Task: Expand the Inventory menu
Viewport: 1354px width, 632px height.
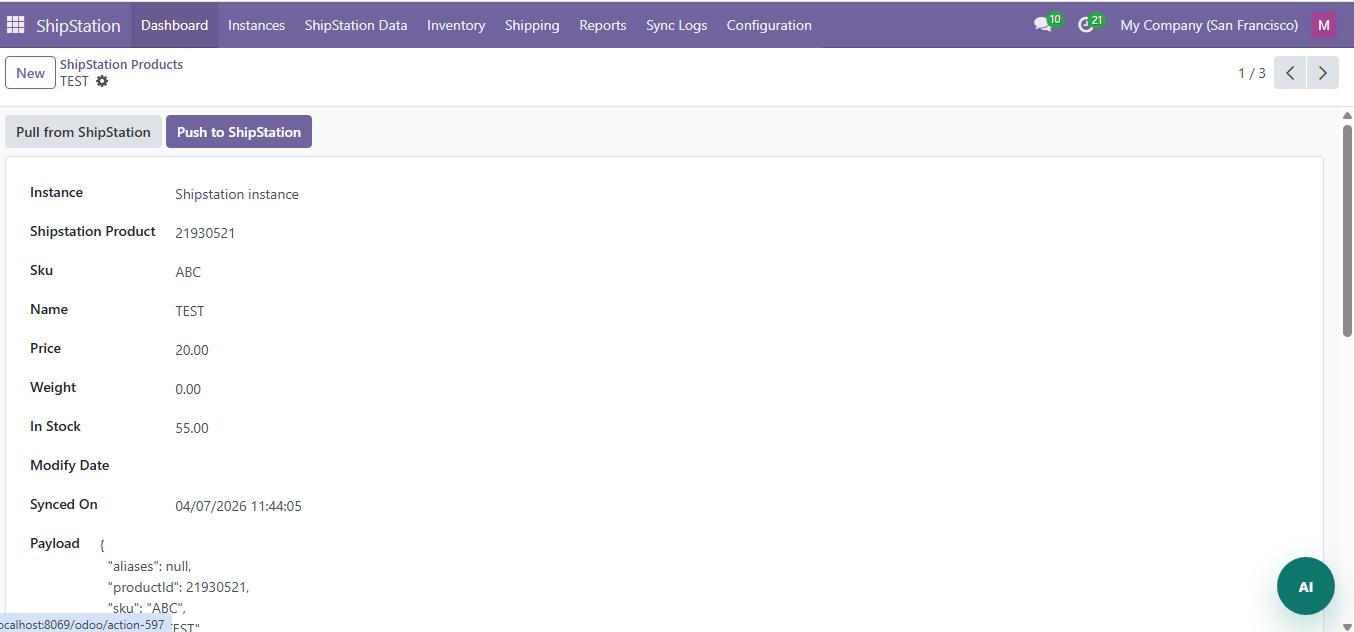Action: [x=456, y=25]
